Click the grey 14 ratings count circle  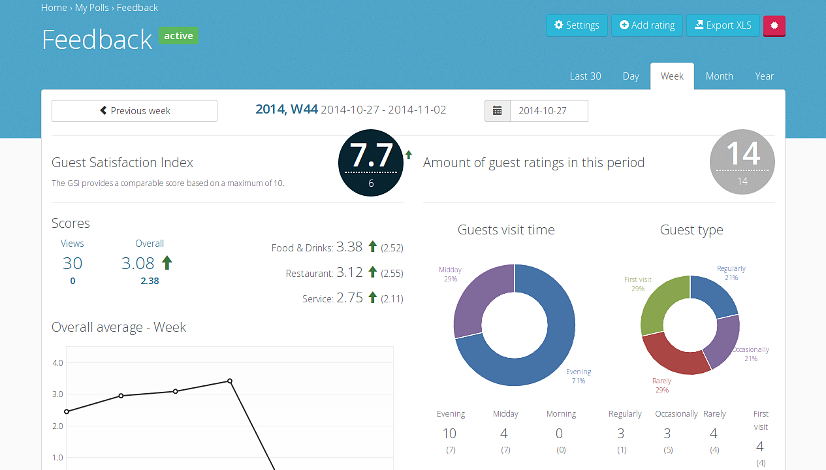coord(742,161)
